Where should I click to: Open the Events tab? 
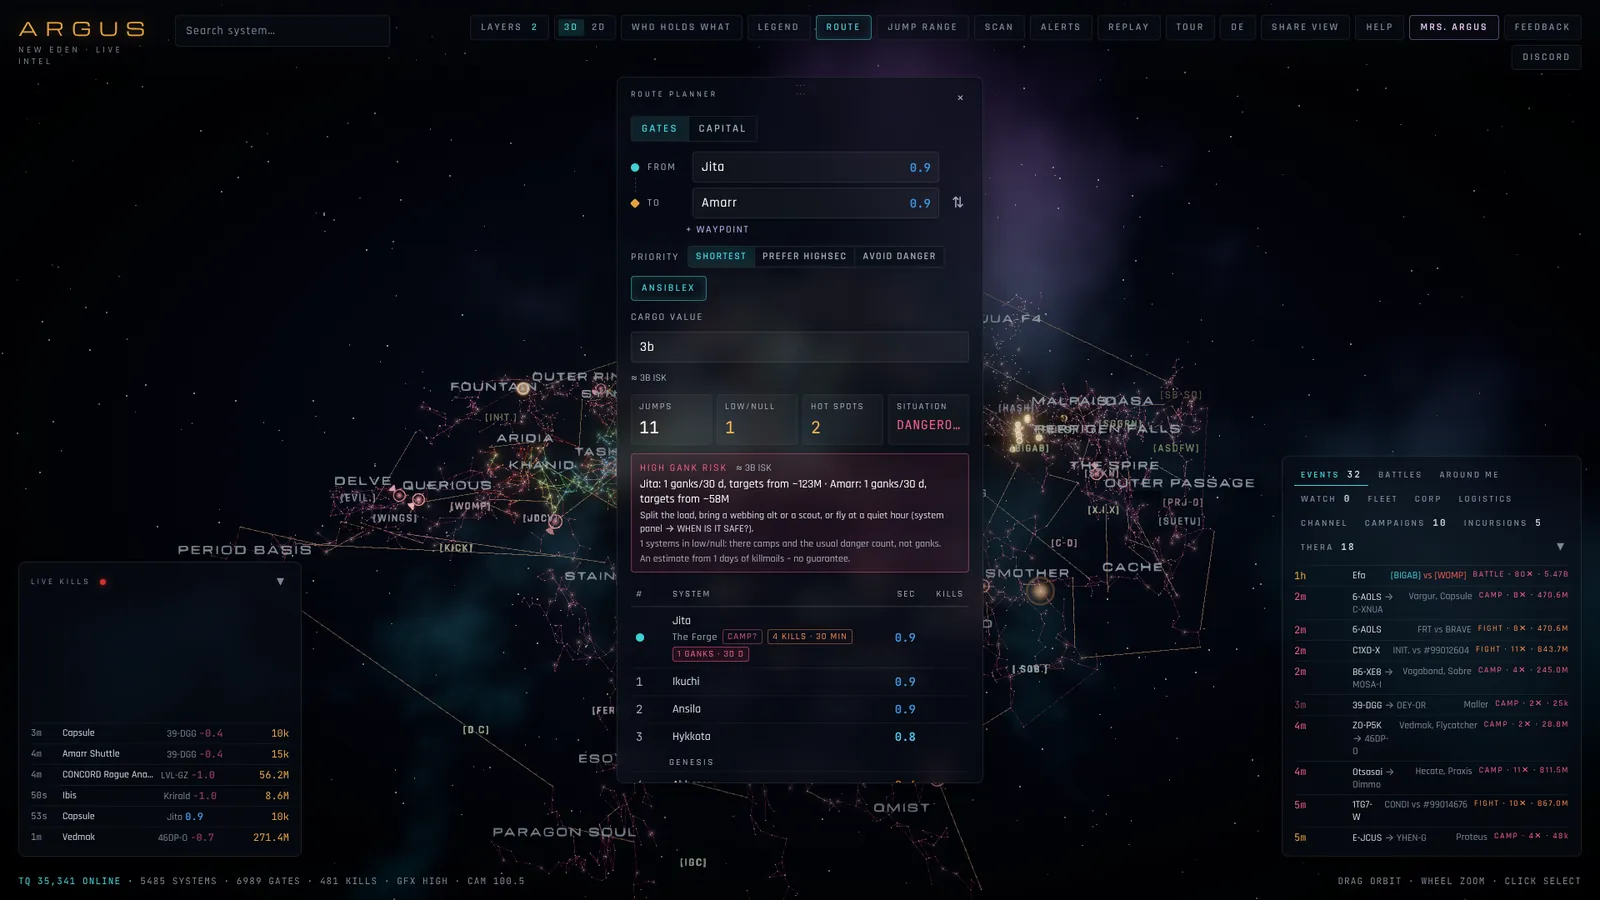(x=1330, y=475)
